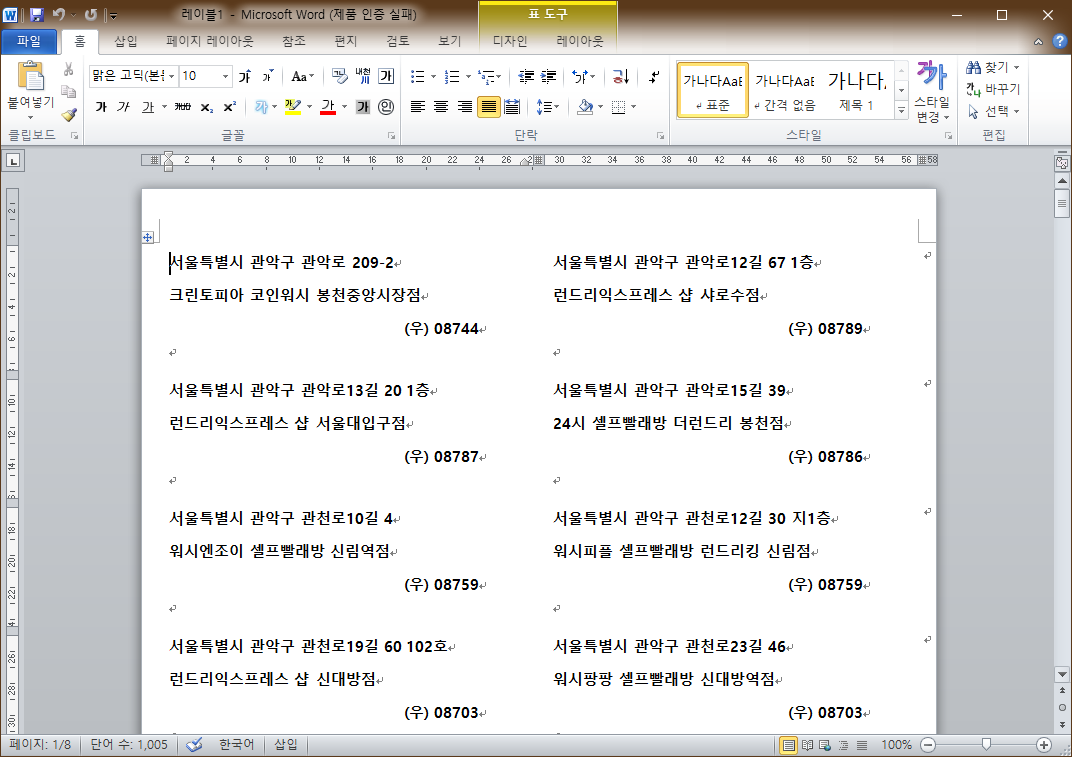This screenshot has height=757, width=1072.
Task: Click the 스타일 변경 Change Styles button
Action: [x=933, y=92]
